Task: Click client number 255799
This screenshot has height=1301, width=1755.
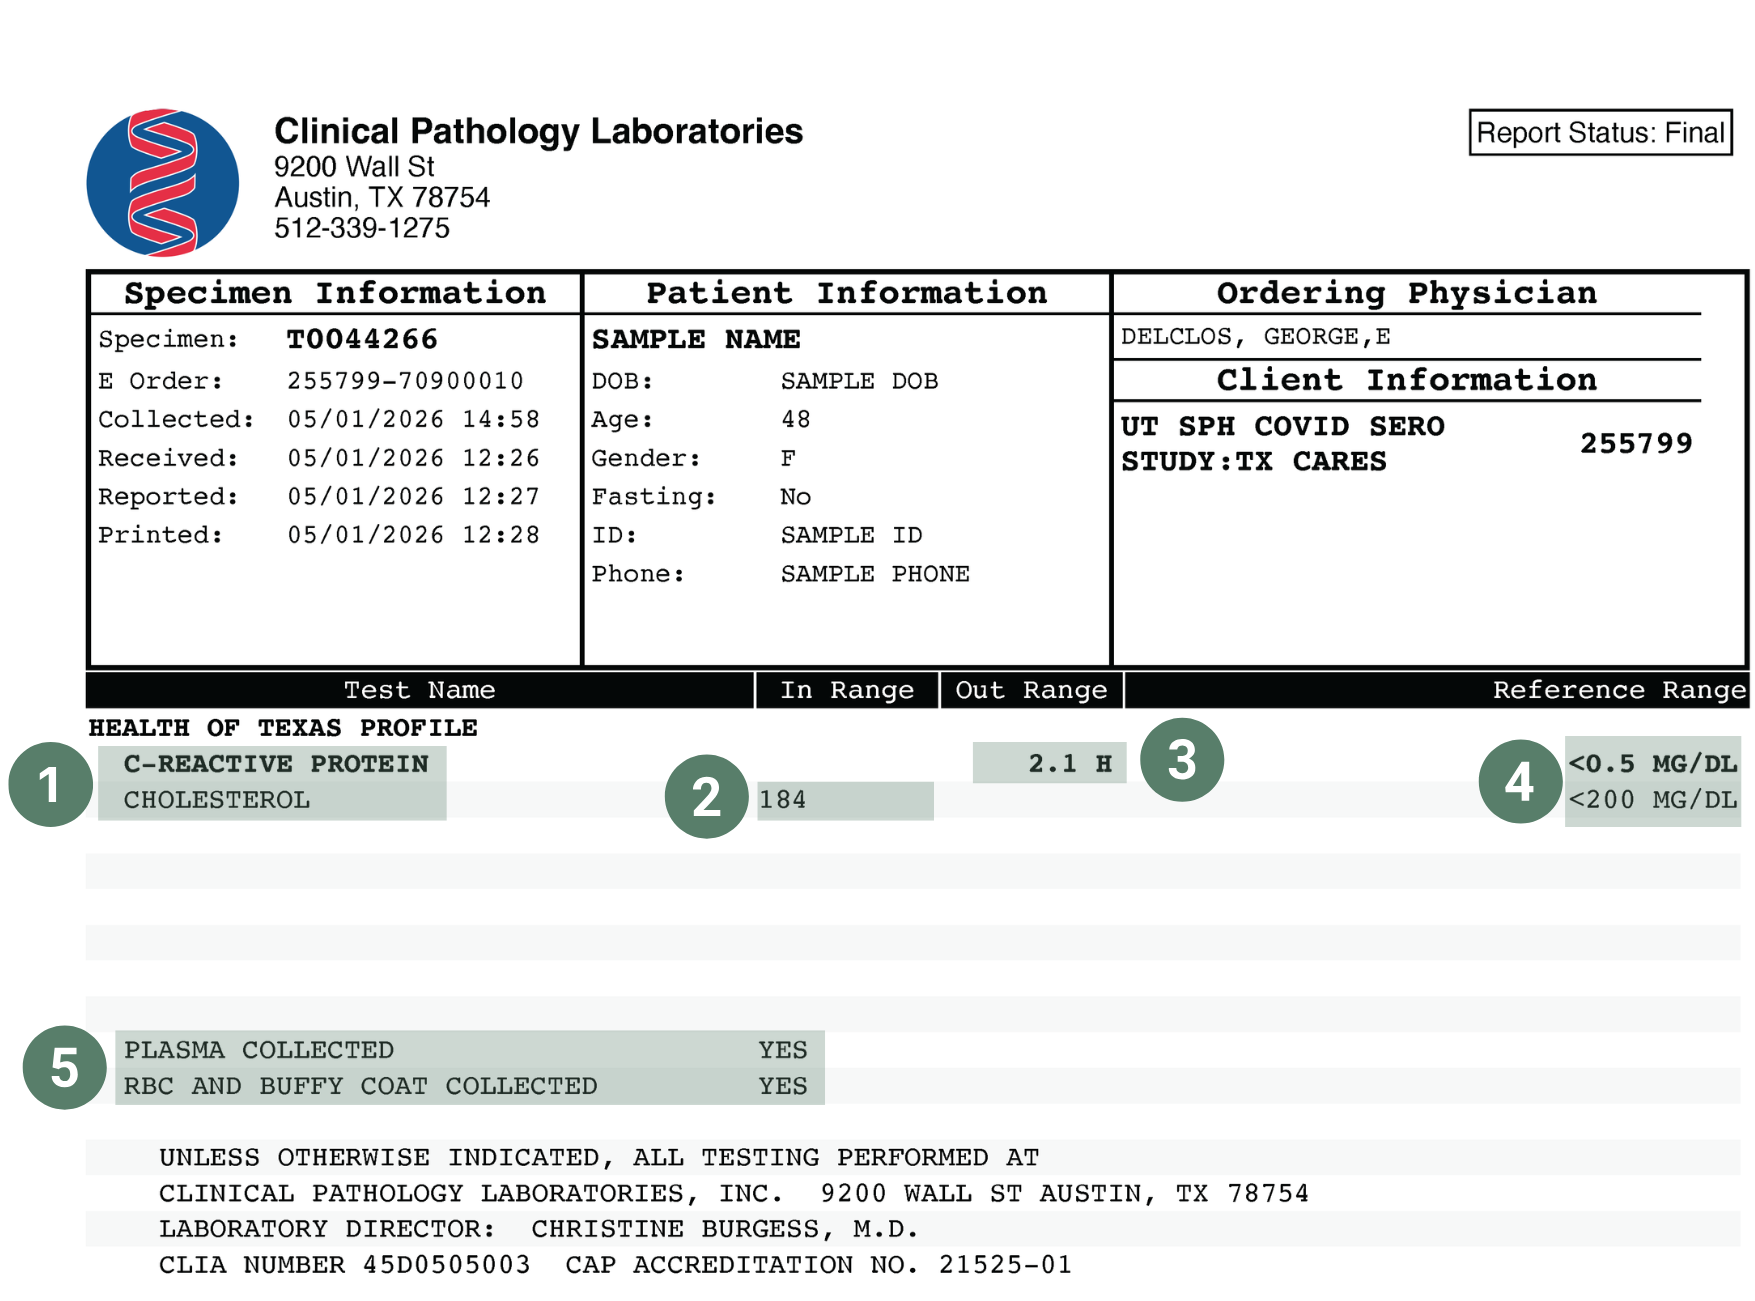Action: tap(1636, 443)
